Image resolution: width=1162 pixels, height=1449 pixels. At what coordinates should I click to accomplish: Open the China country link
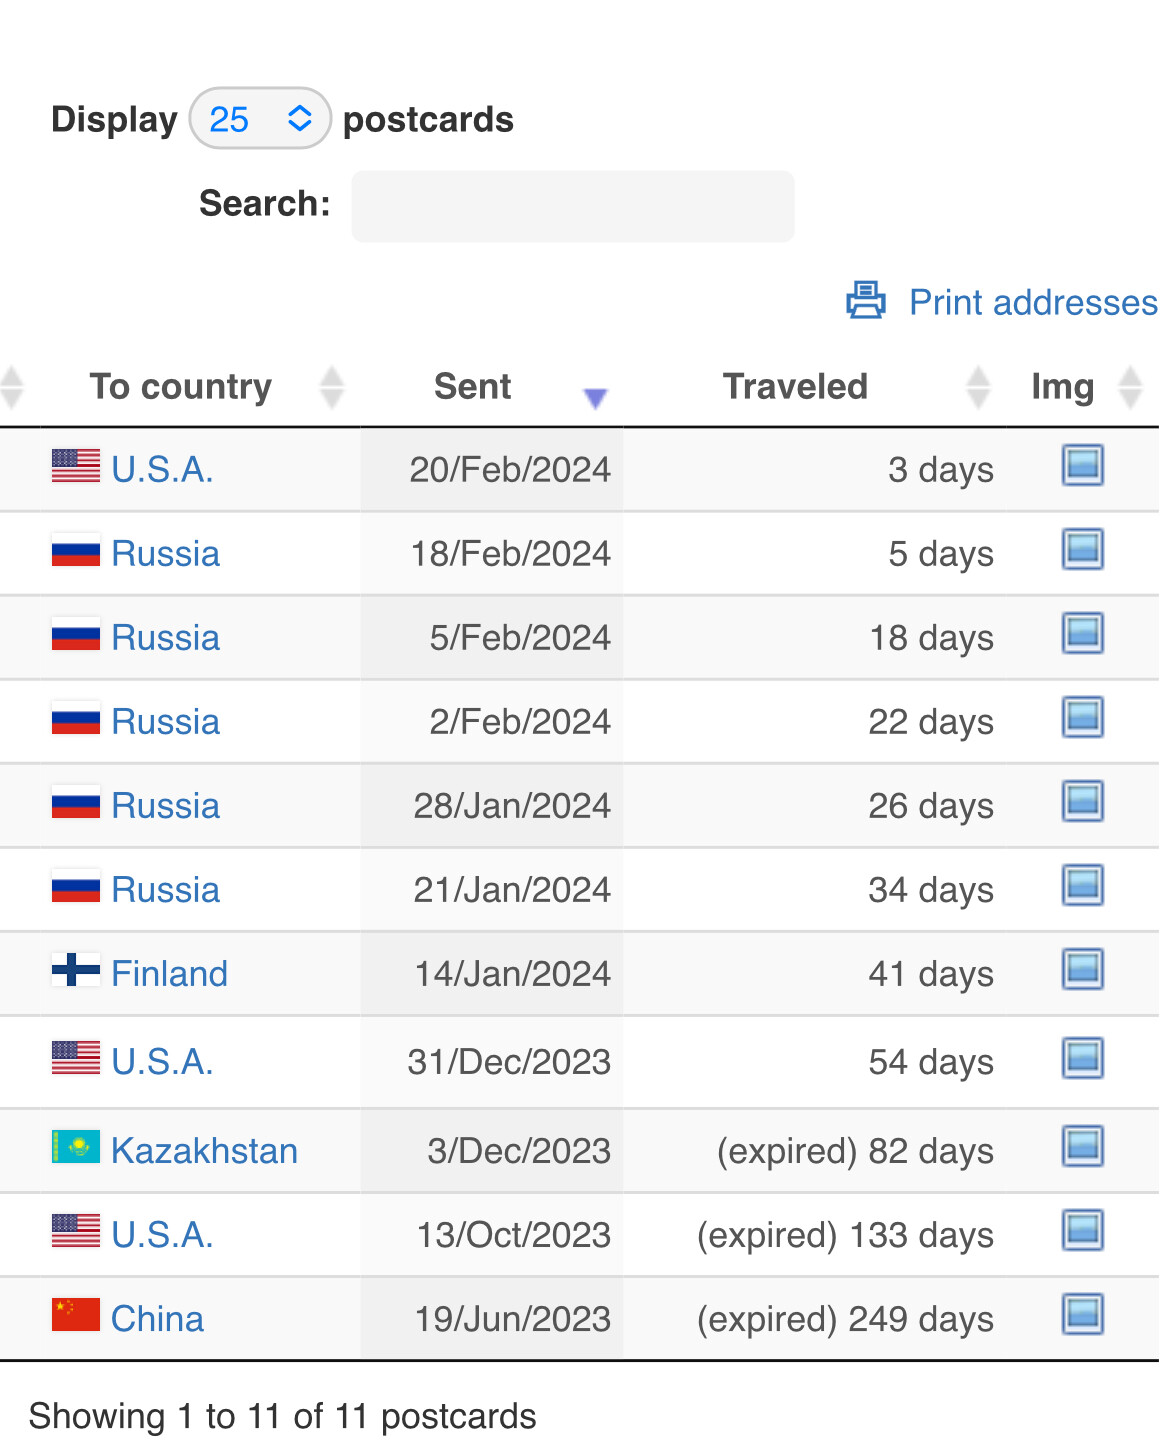[x=157, y=1318]
